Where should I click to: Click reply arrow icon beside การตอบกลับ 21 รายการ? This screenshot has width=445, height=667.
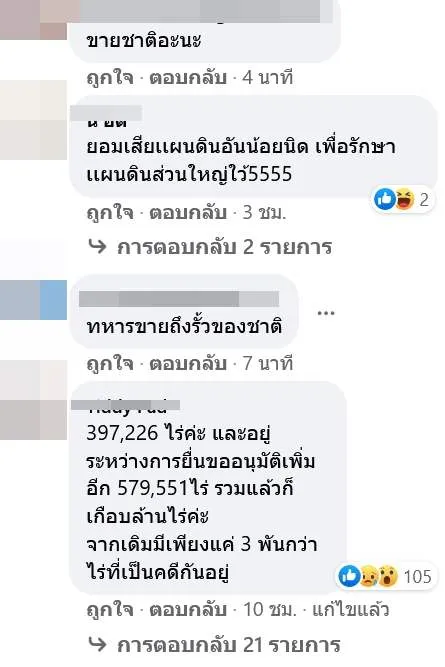coord(97,645)
